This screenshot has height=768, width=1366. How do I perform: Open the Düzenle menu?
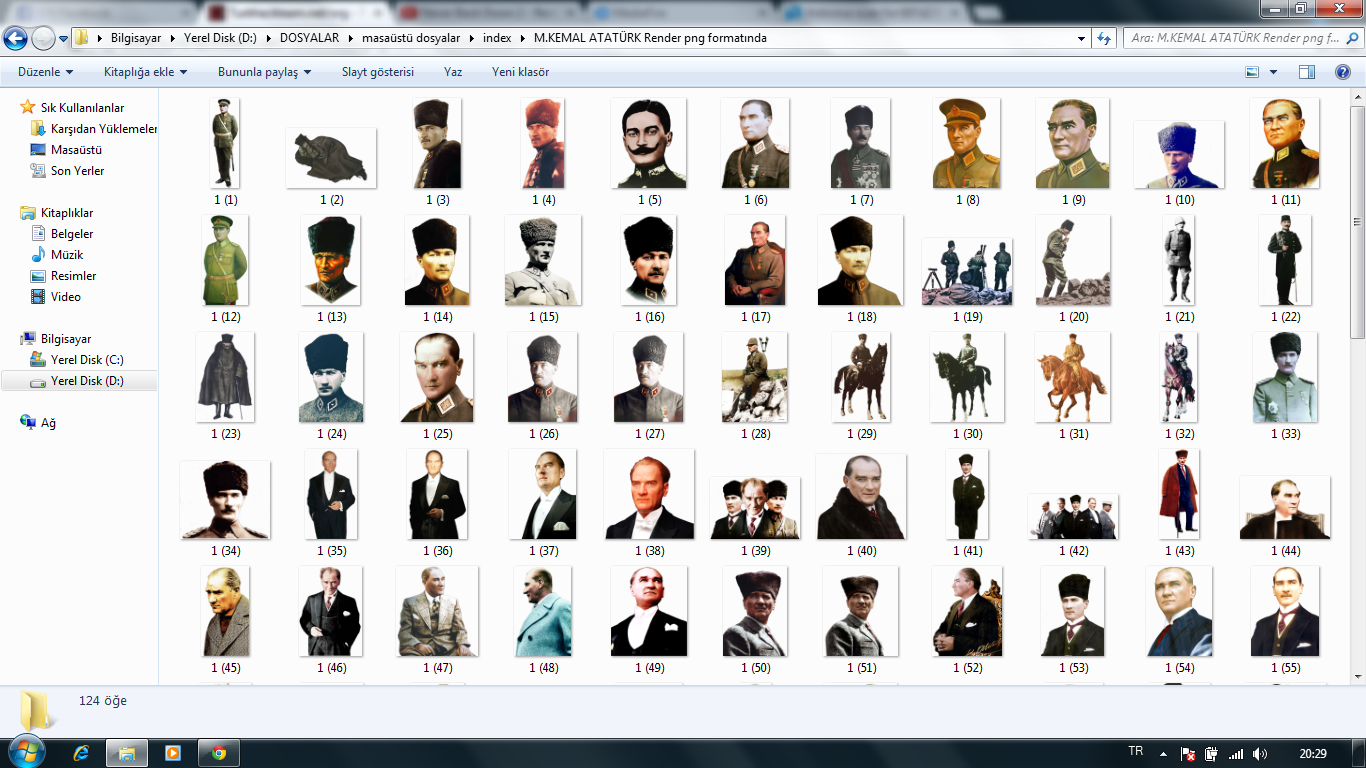click(x=45, y=72)
